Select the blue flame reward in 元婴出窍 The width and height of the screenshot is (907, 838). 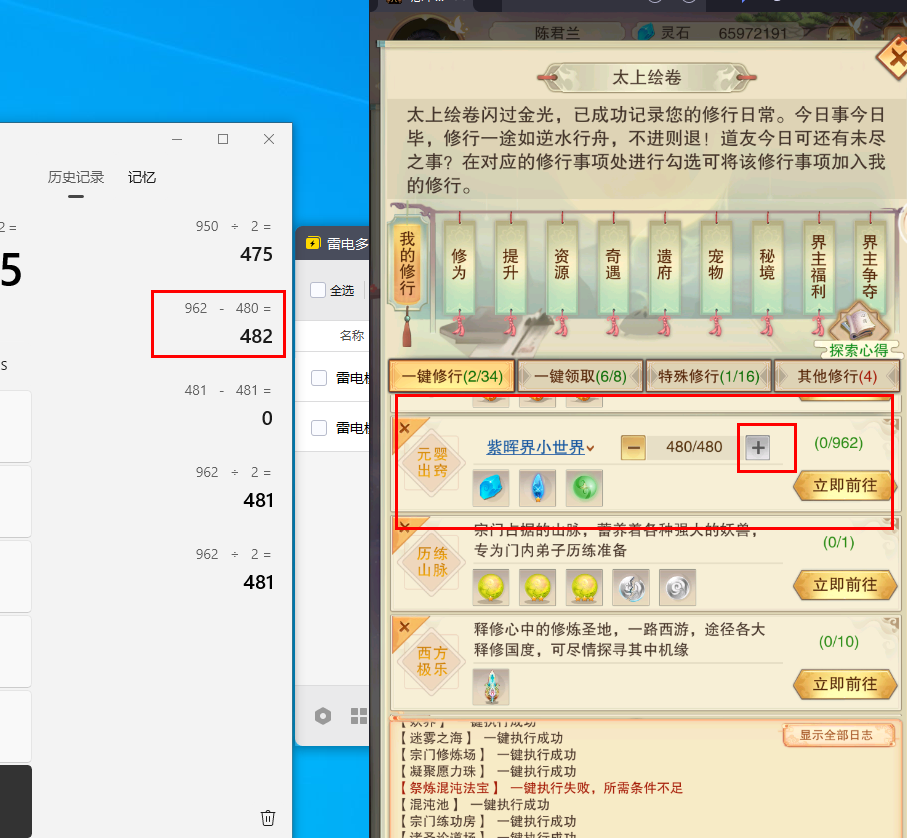coord(537,488)
